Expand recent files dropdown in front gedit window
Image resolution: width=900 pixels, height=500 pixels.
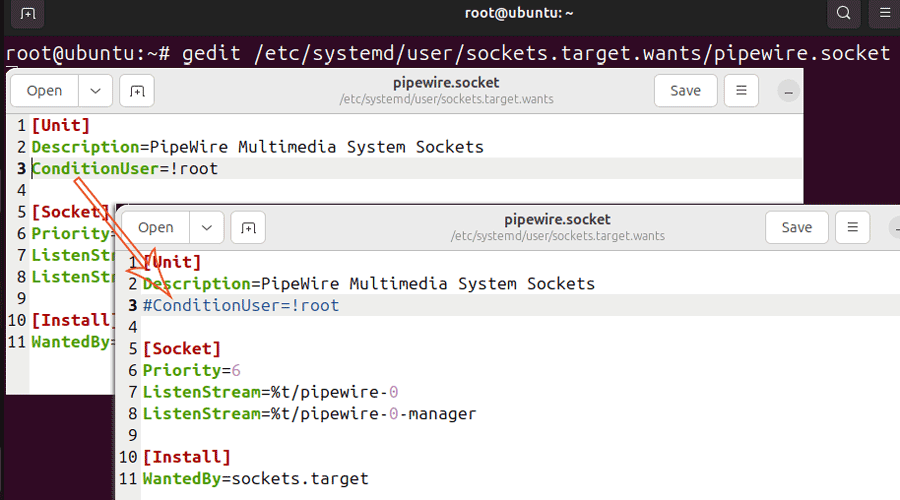point(207,227)
